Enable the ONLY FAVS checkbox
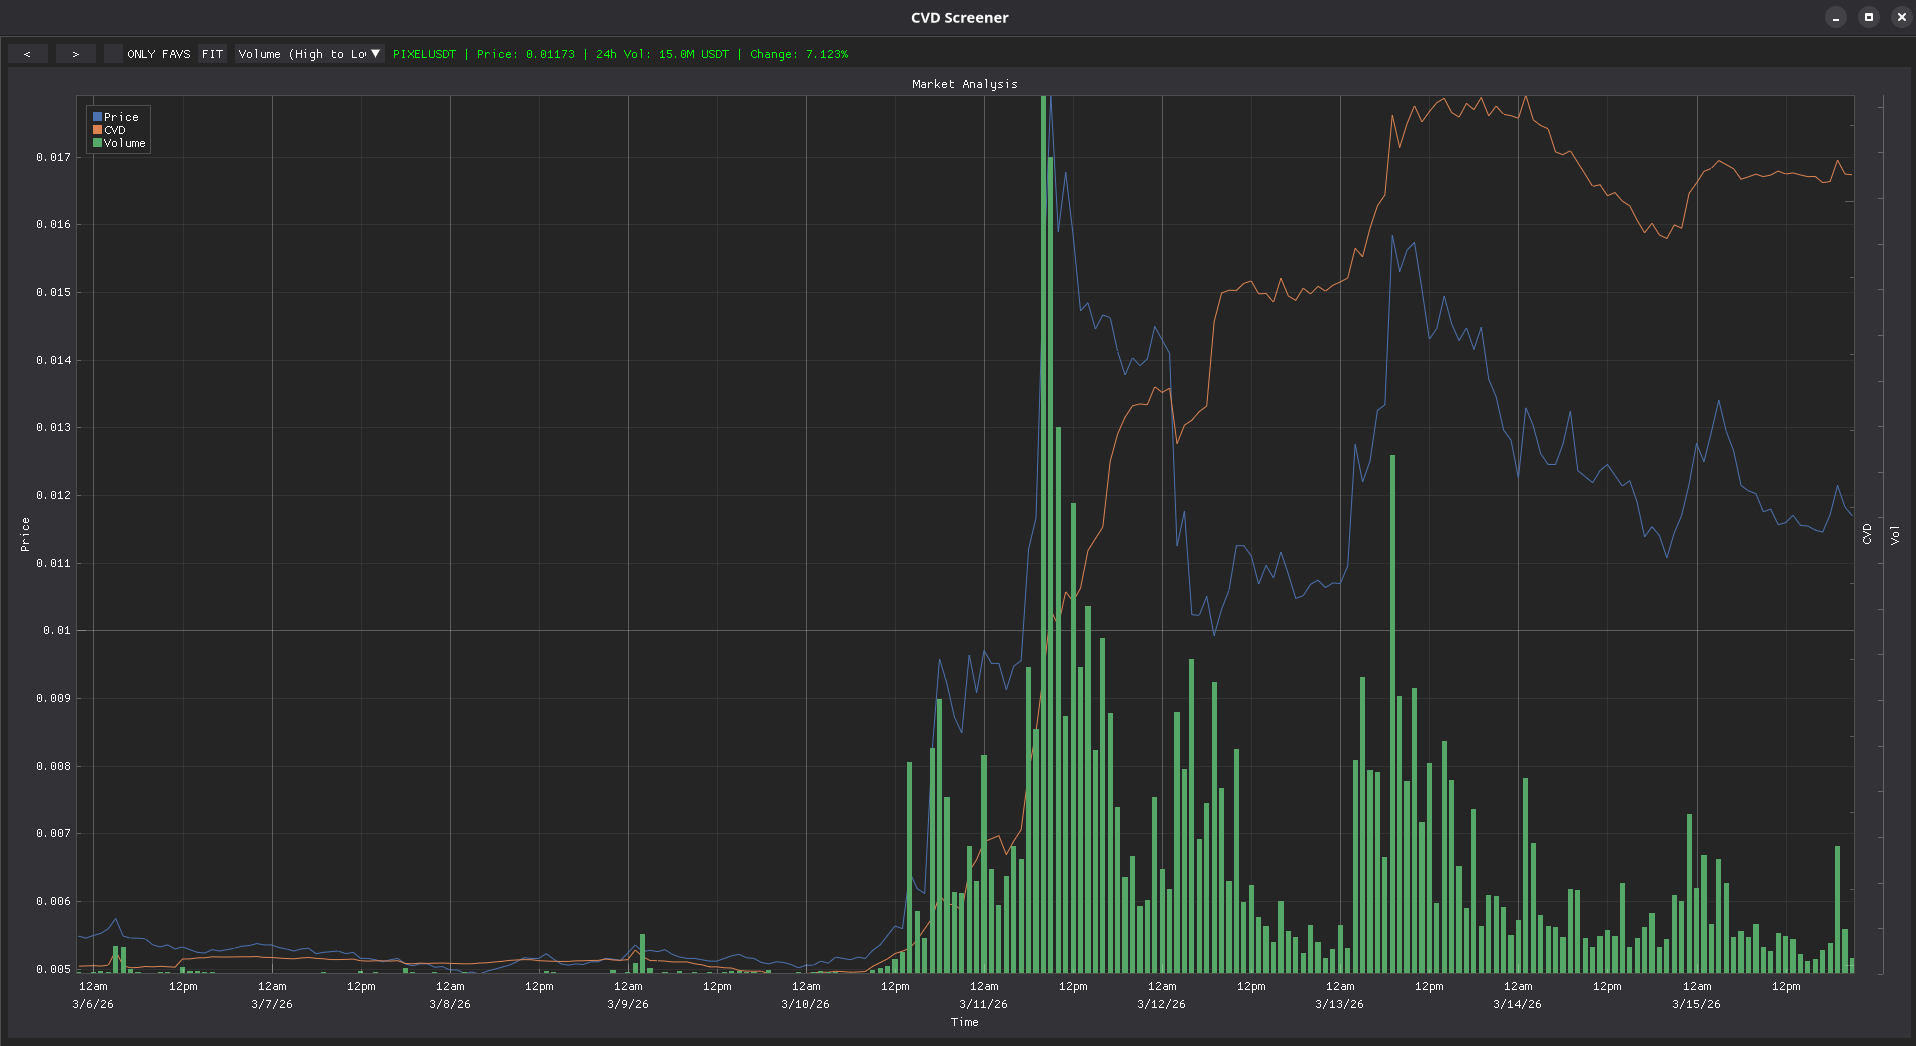The height and width of the screenshot is (1046, 1916). (113, 54)
